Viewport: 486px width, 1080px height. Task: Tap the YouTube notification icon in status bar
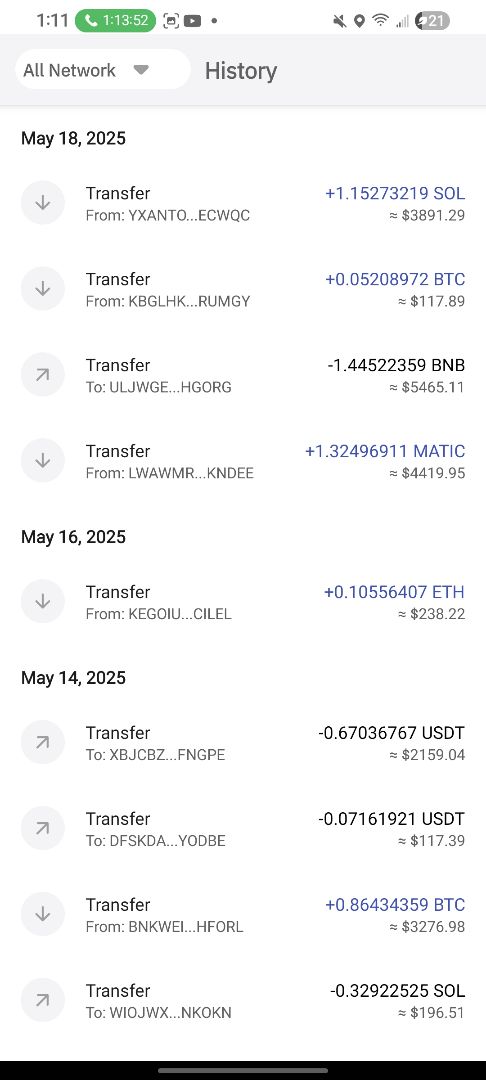pos(193,21)
